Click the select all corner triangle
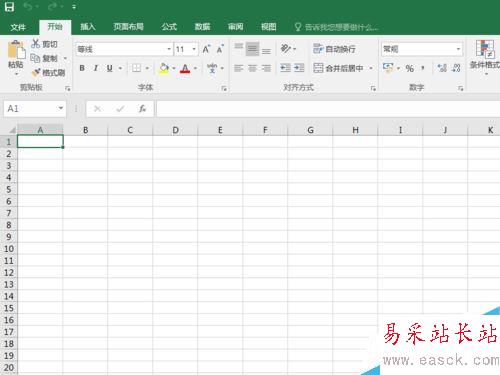The width and height of the screenshot is (500, 375). pyautogui.click(x=11, y=130)
